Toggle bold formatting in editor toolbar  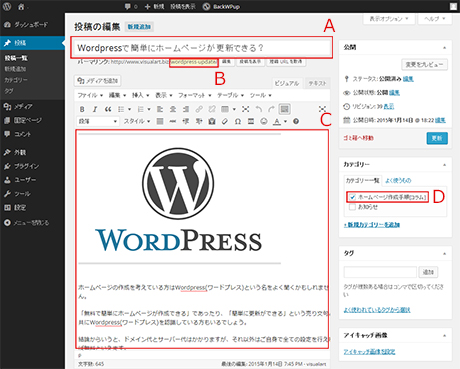(82, 109)
